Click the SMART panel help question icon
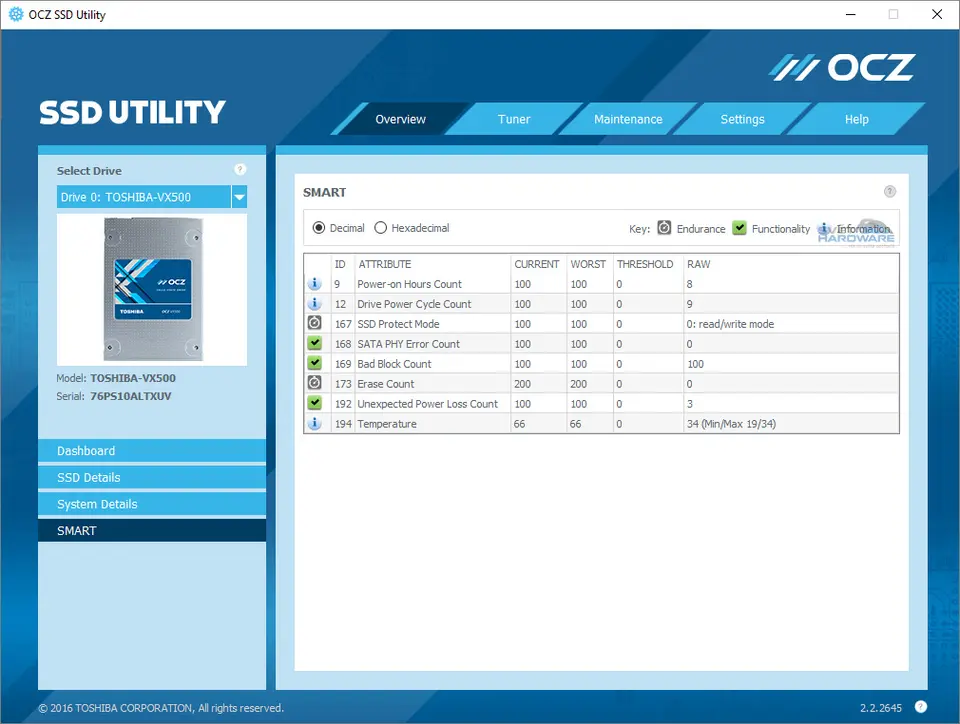This screenshot has width=960, height=724. pyautogui.click(x=890, y=192)
